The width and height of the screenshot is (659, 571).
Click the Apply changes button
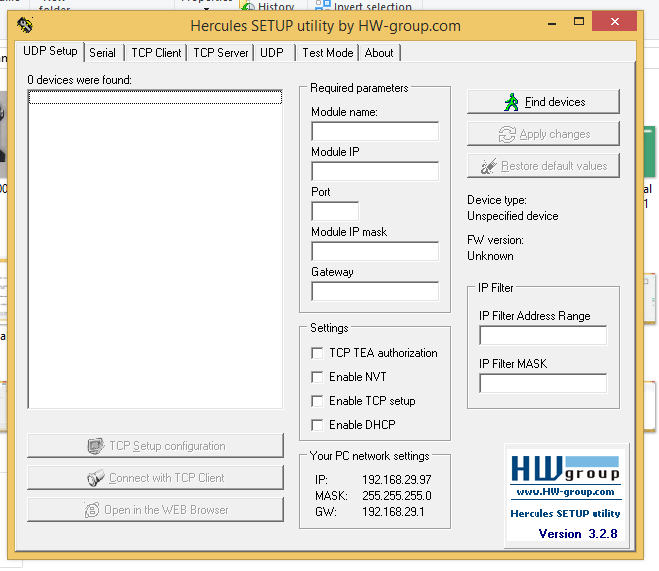543,134
